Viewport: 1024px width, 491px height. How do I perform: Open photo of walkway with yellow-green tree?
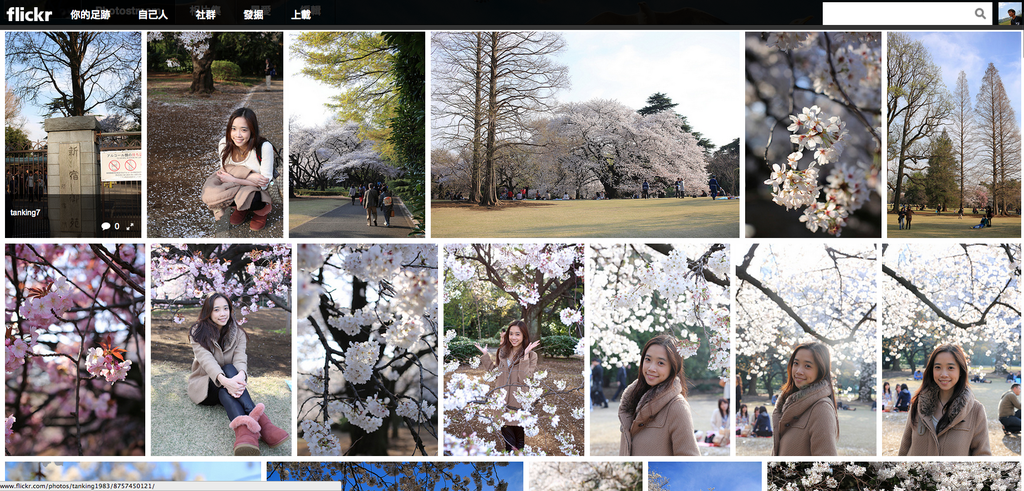pyautogui.click(x=357, y=135)
